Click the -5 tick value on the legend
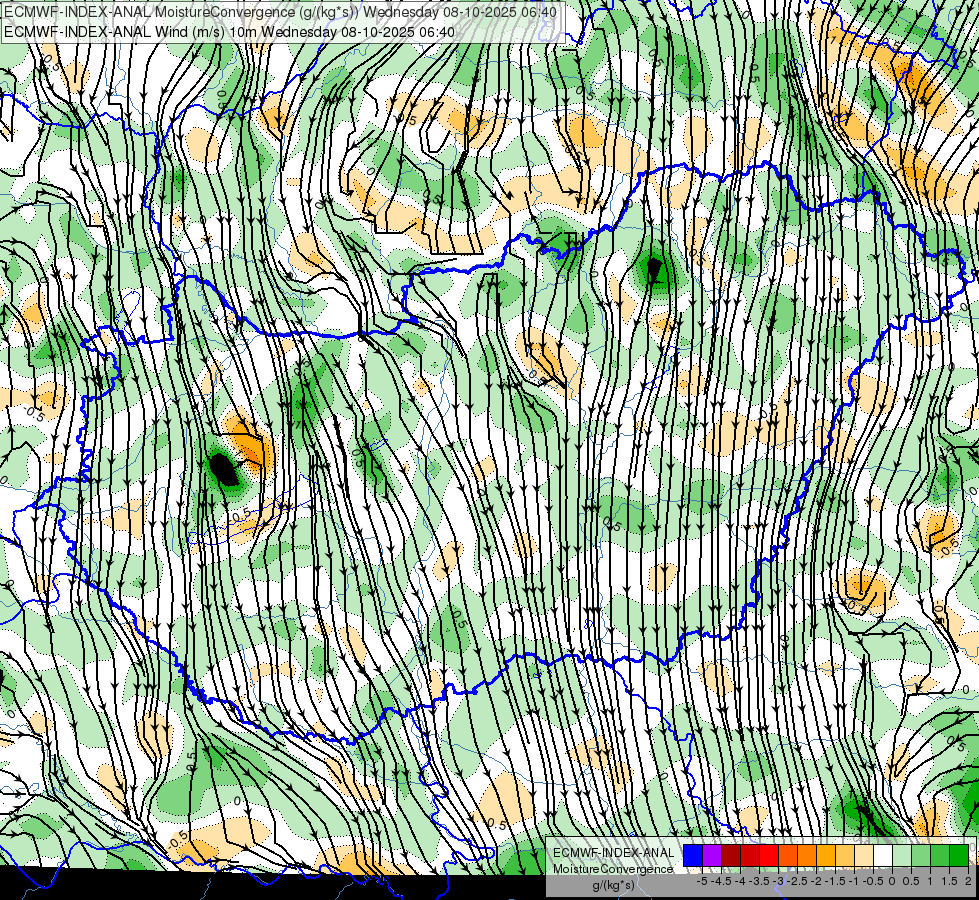The image size is (979, 900). tap(701, 881)
